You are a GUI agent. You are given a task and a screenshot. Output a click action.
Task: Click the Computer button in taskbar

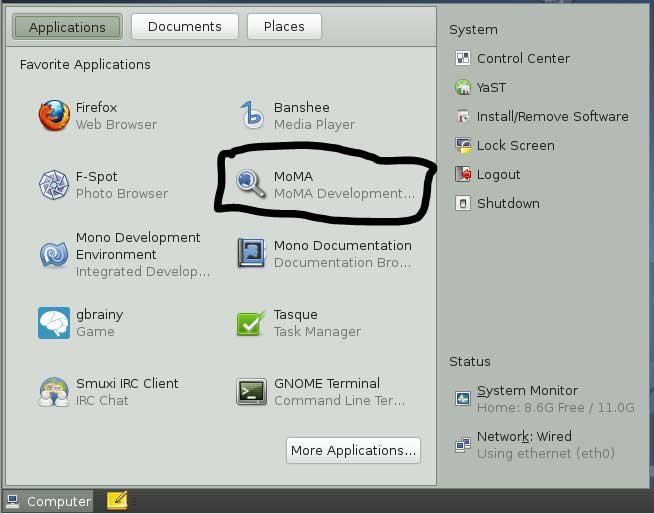coord(49,501)
